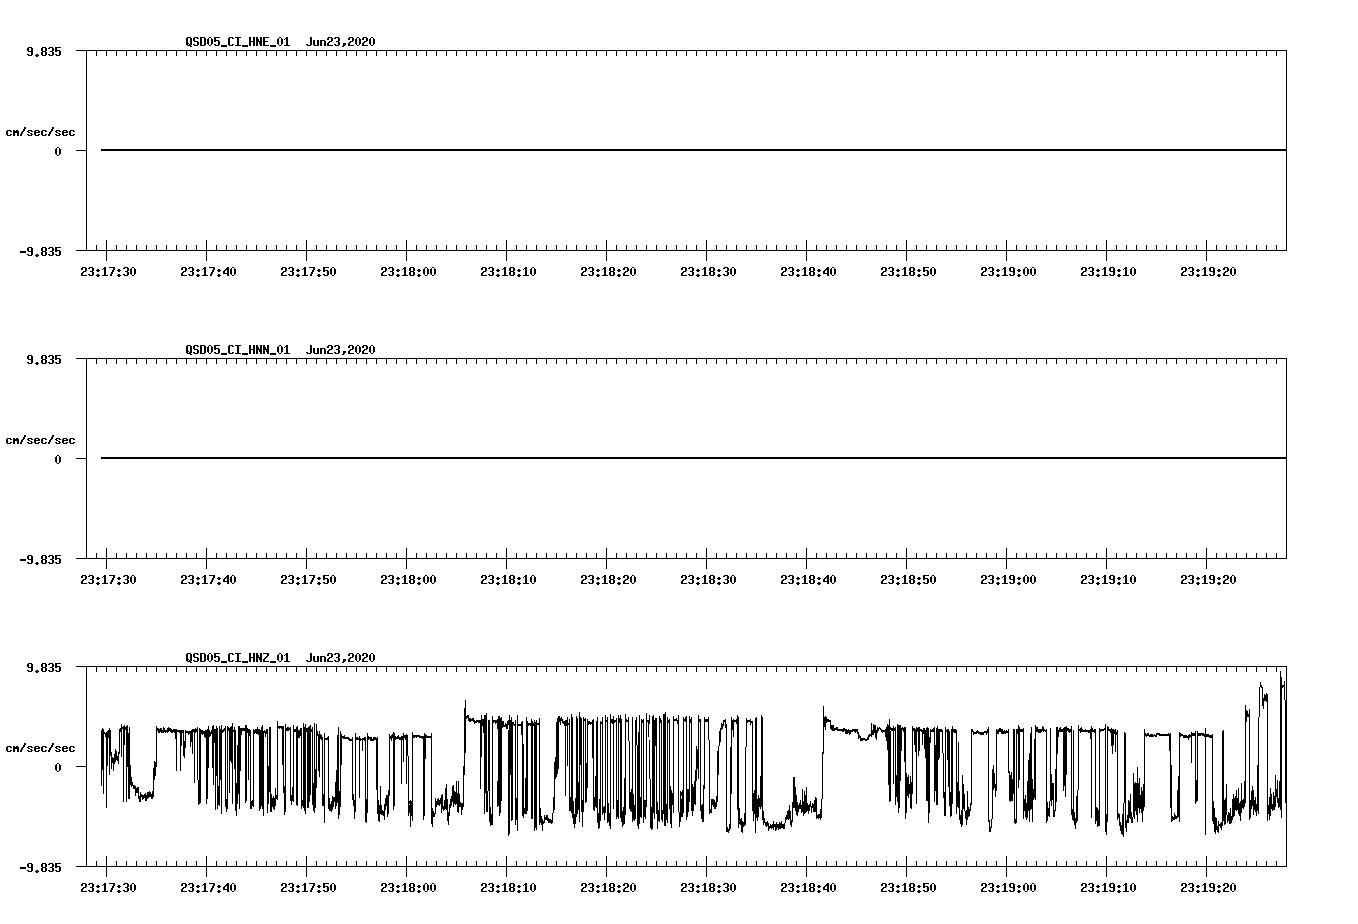Click the cm/sec/sec unit label on the HNN plot
This screenshot has width=1358, height=924.
pos(40,440)
